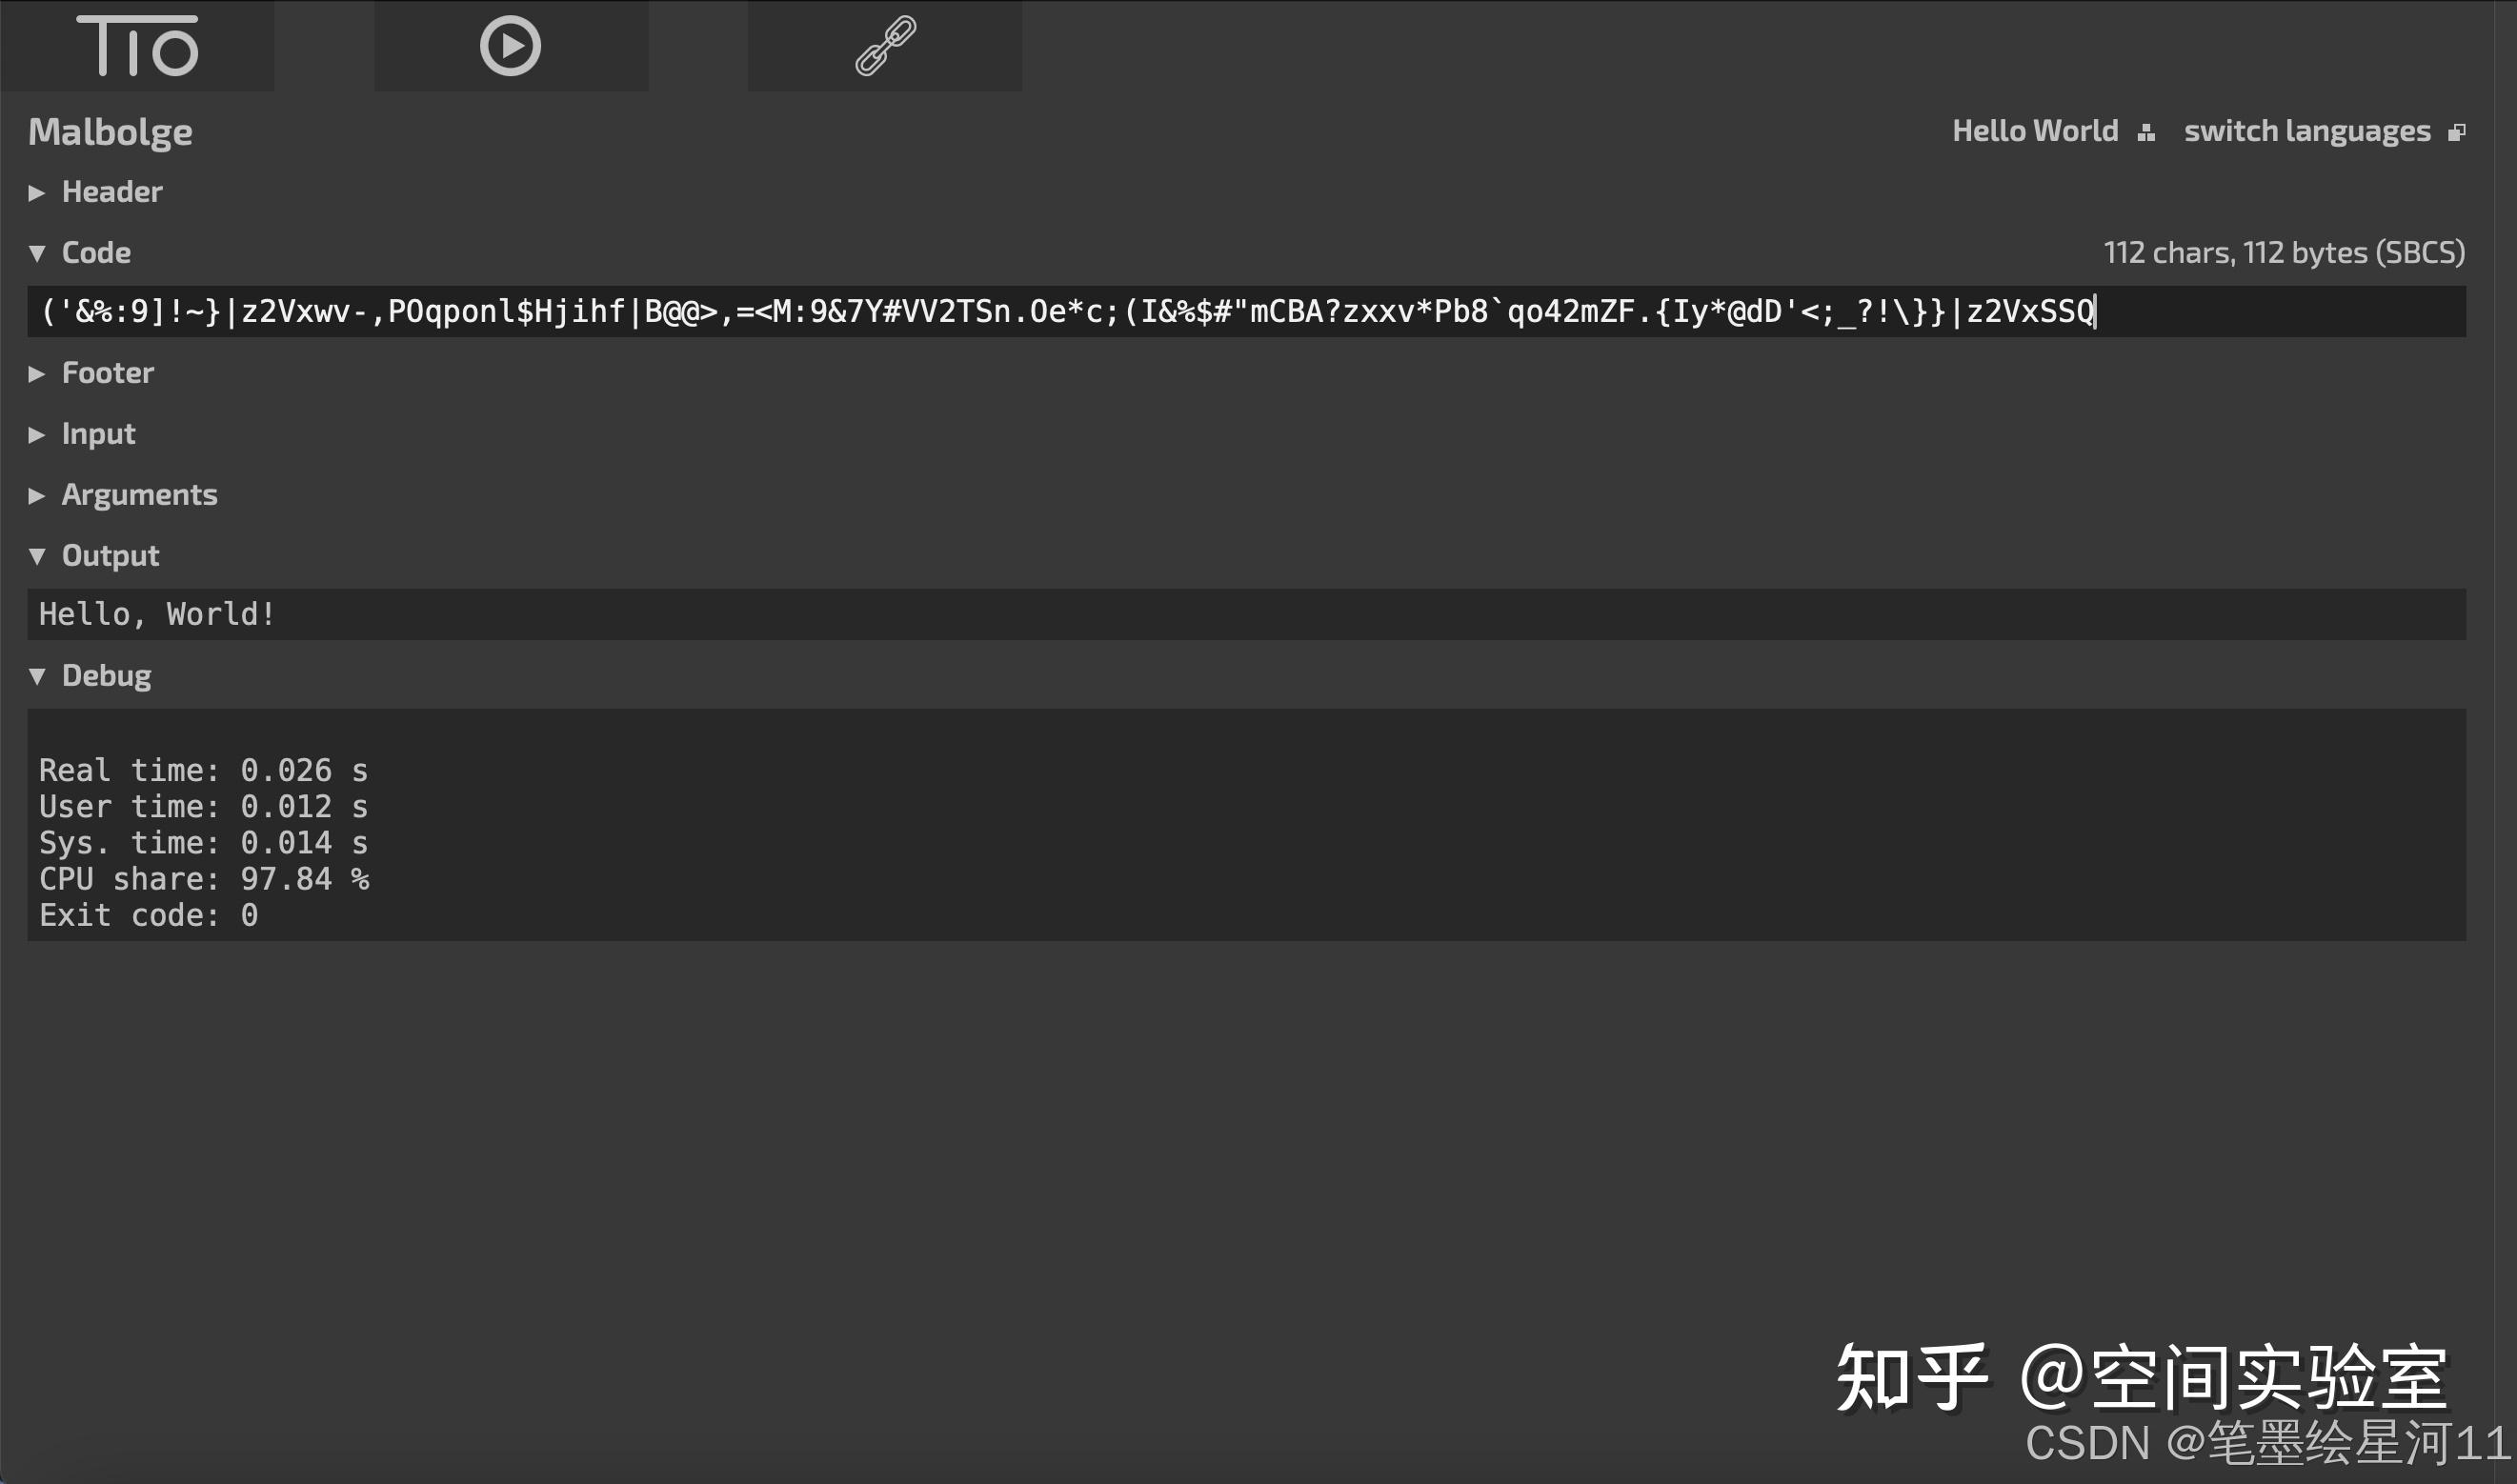Run the Malbolge code with the play icon
Viewport: 2517px width, 1484px height.
pos(511,45)
